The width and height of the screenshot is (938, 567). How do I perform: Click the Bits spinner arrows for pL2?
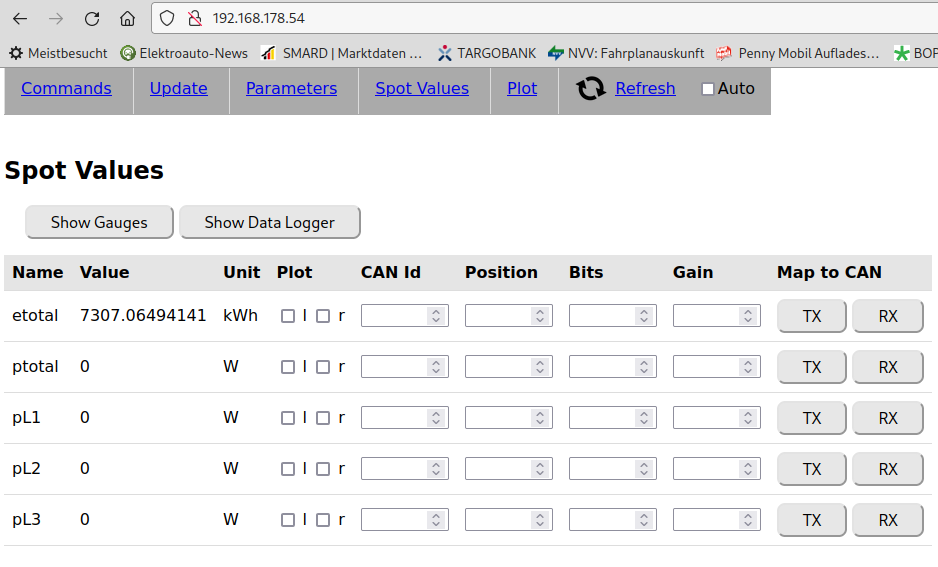[643, 469]
